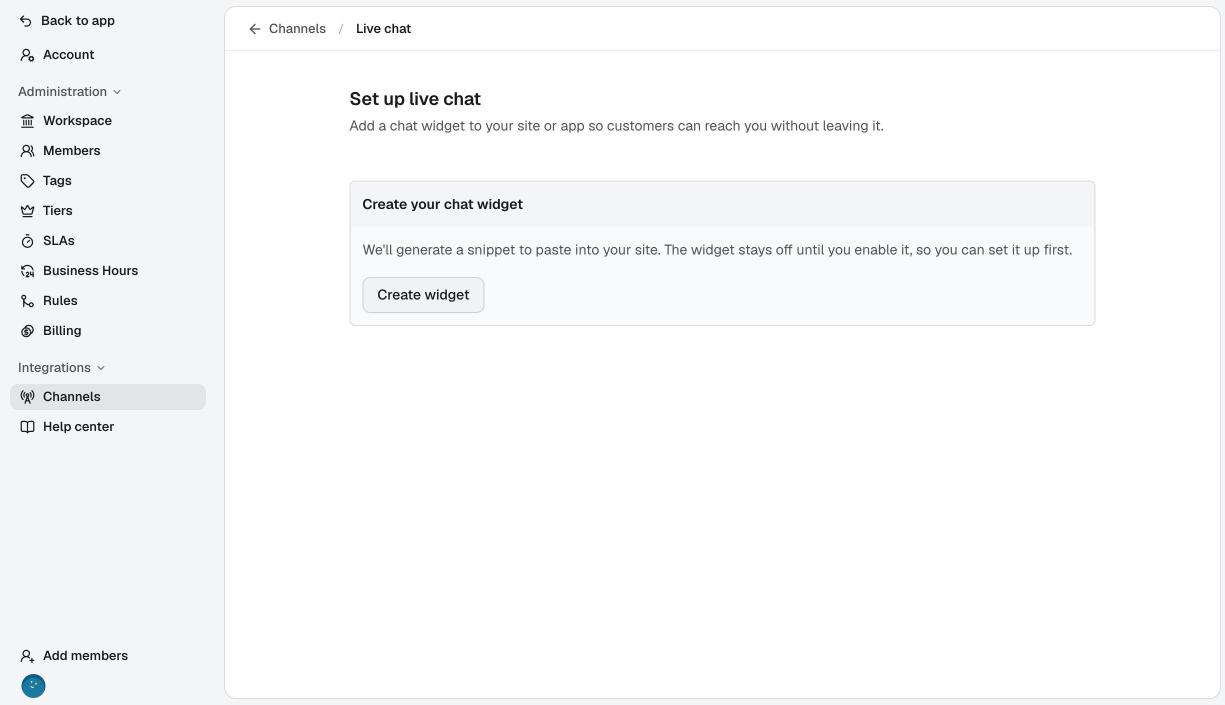Go to Billing settings

(x=108, y=331)
